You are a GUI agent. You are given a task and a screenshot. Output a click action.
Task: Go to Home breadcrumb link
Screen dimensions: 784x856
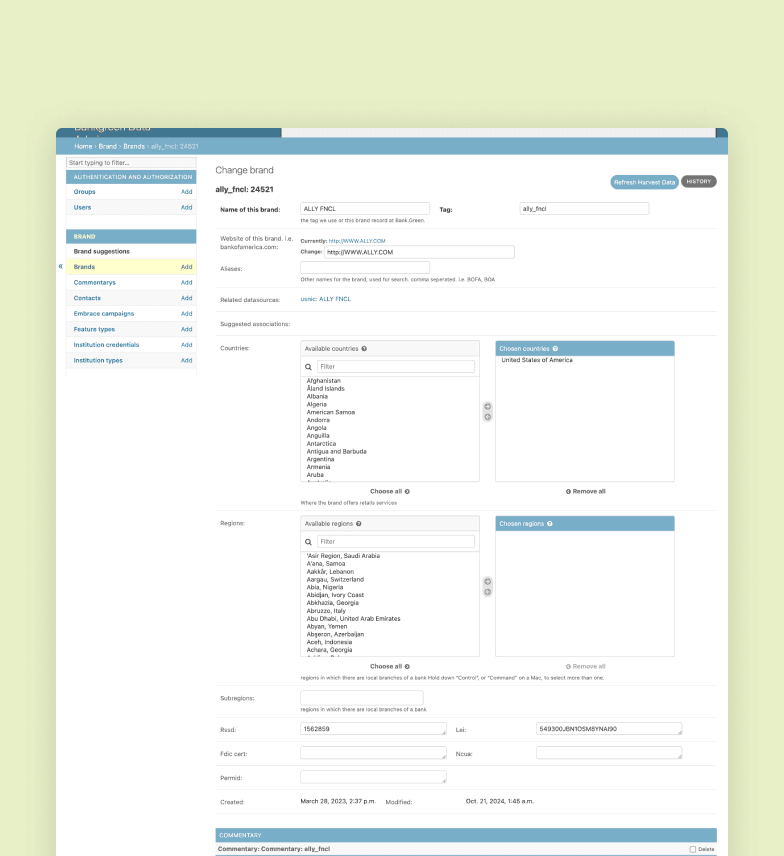point(83,146)
